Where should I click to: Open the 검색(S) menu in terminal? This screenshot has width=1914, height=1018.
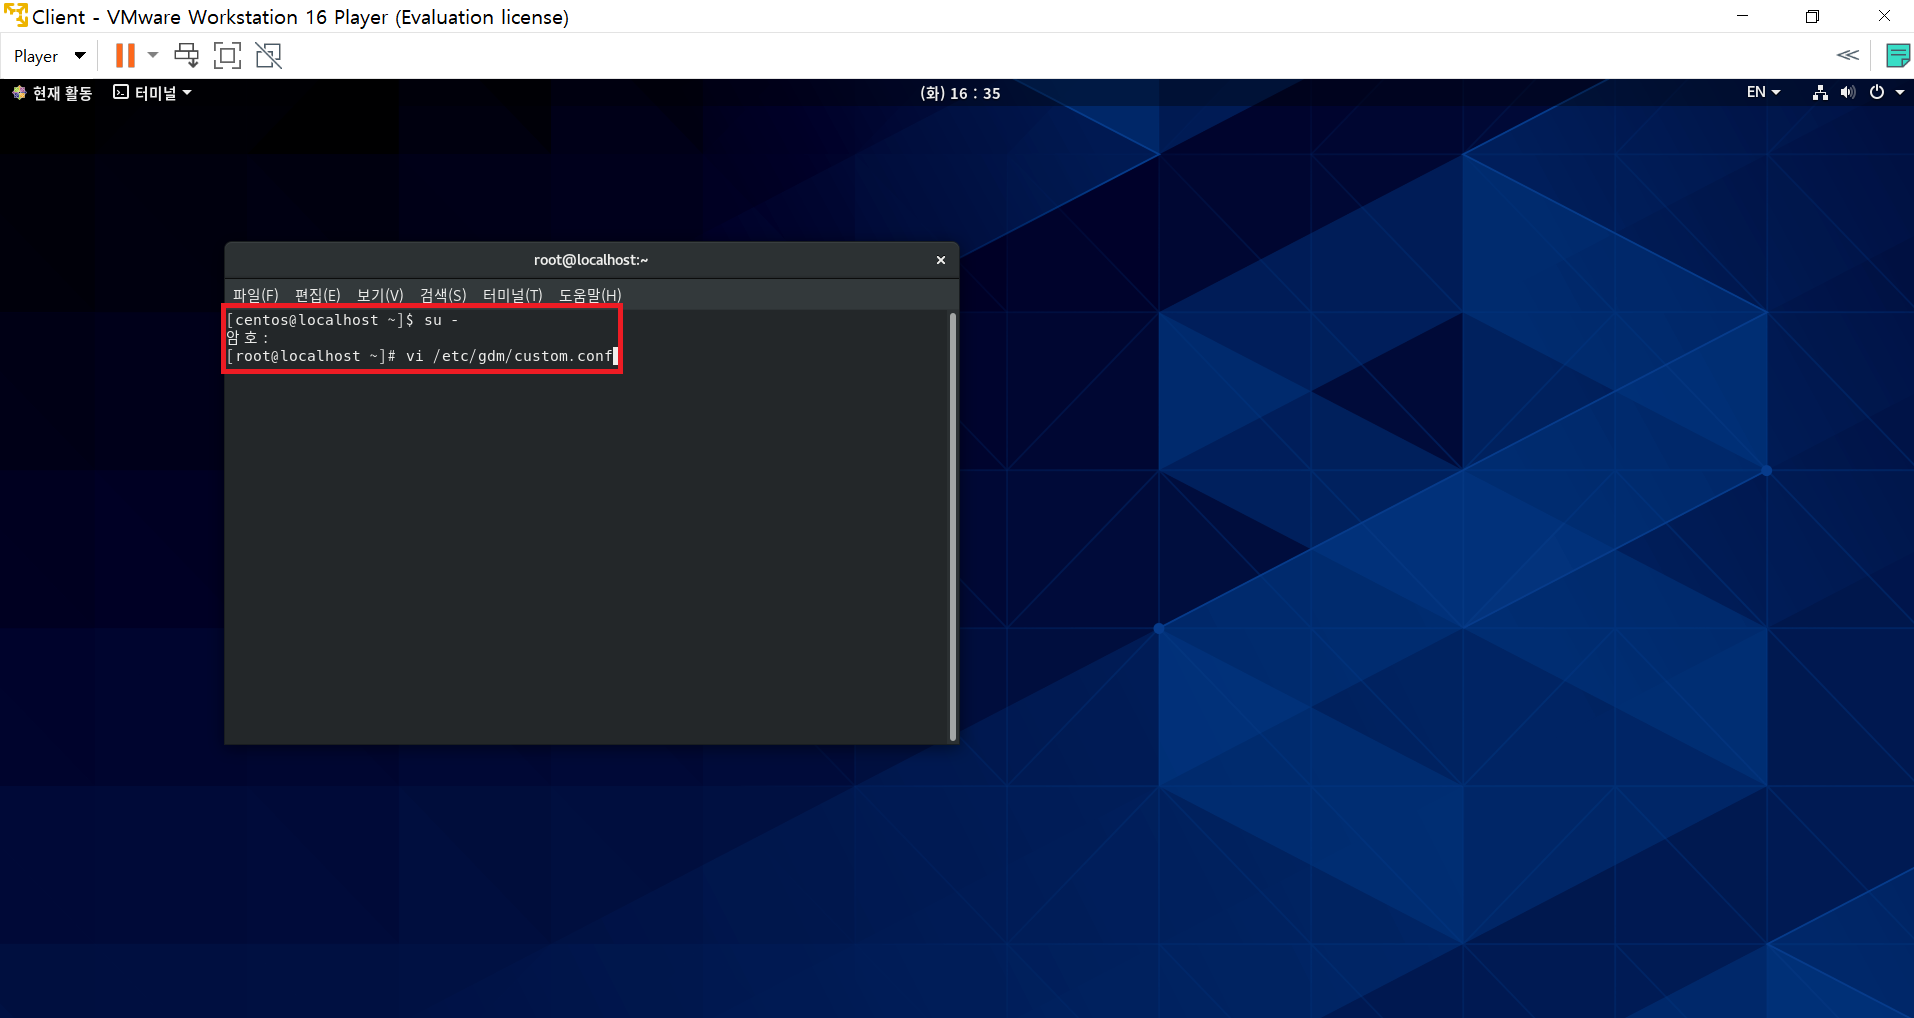tap(443, 295)
